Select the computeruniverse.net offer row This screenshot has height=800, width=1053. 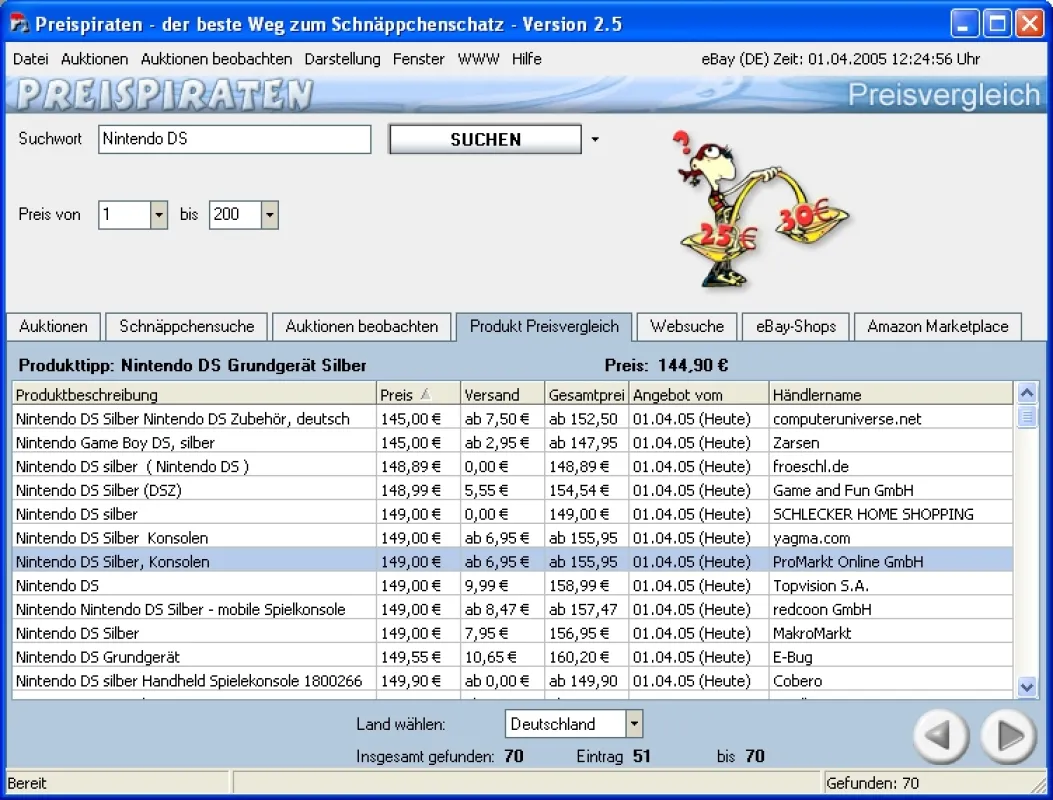(512, 418)
